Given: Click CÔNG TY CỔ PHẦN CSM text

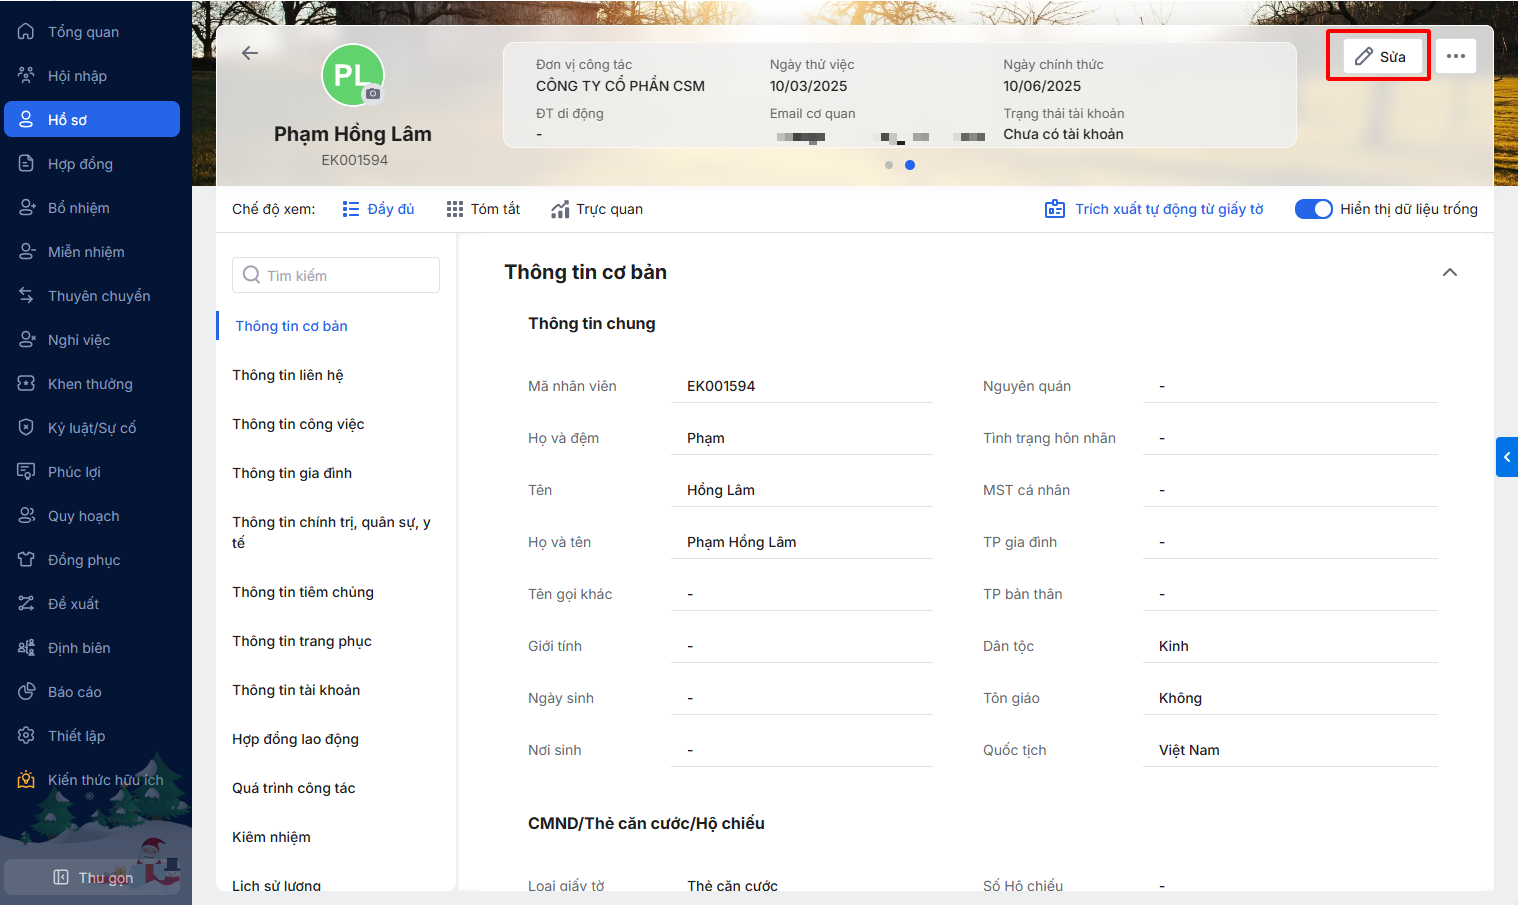Looking at the screenshot, I should 620,86.
